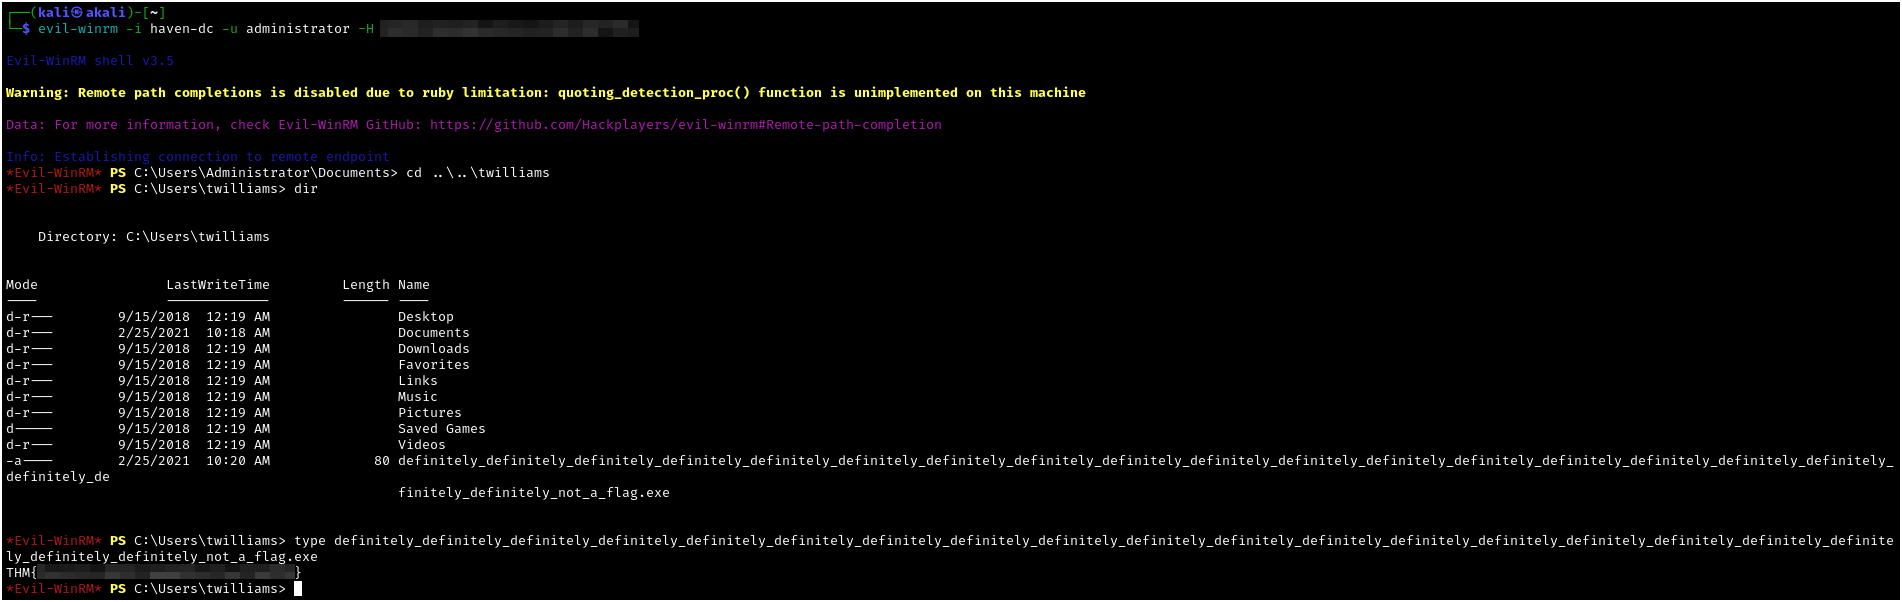Click the THM flag output line
Viewport: 1902px width, 602px height.
153,573
